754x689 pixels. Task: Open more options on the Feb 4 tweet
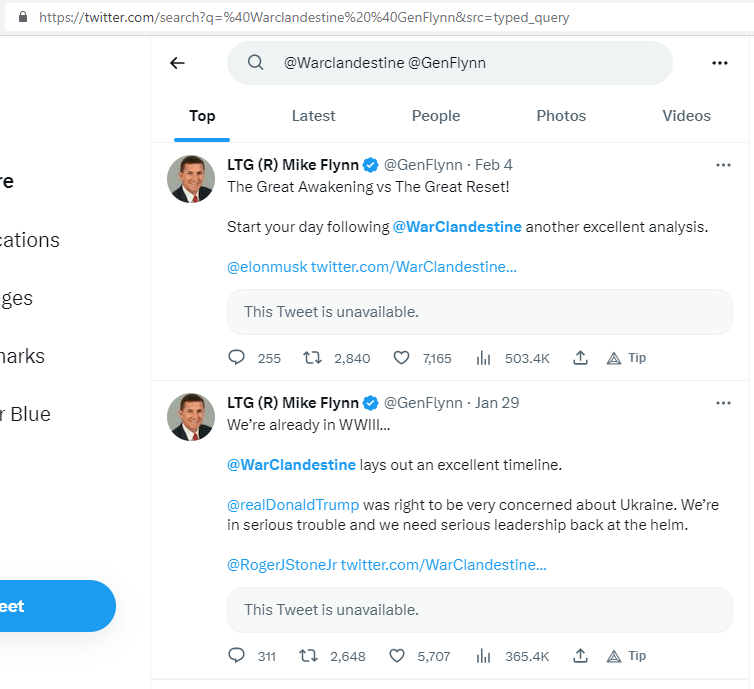[x=724, y=165]
